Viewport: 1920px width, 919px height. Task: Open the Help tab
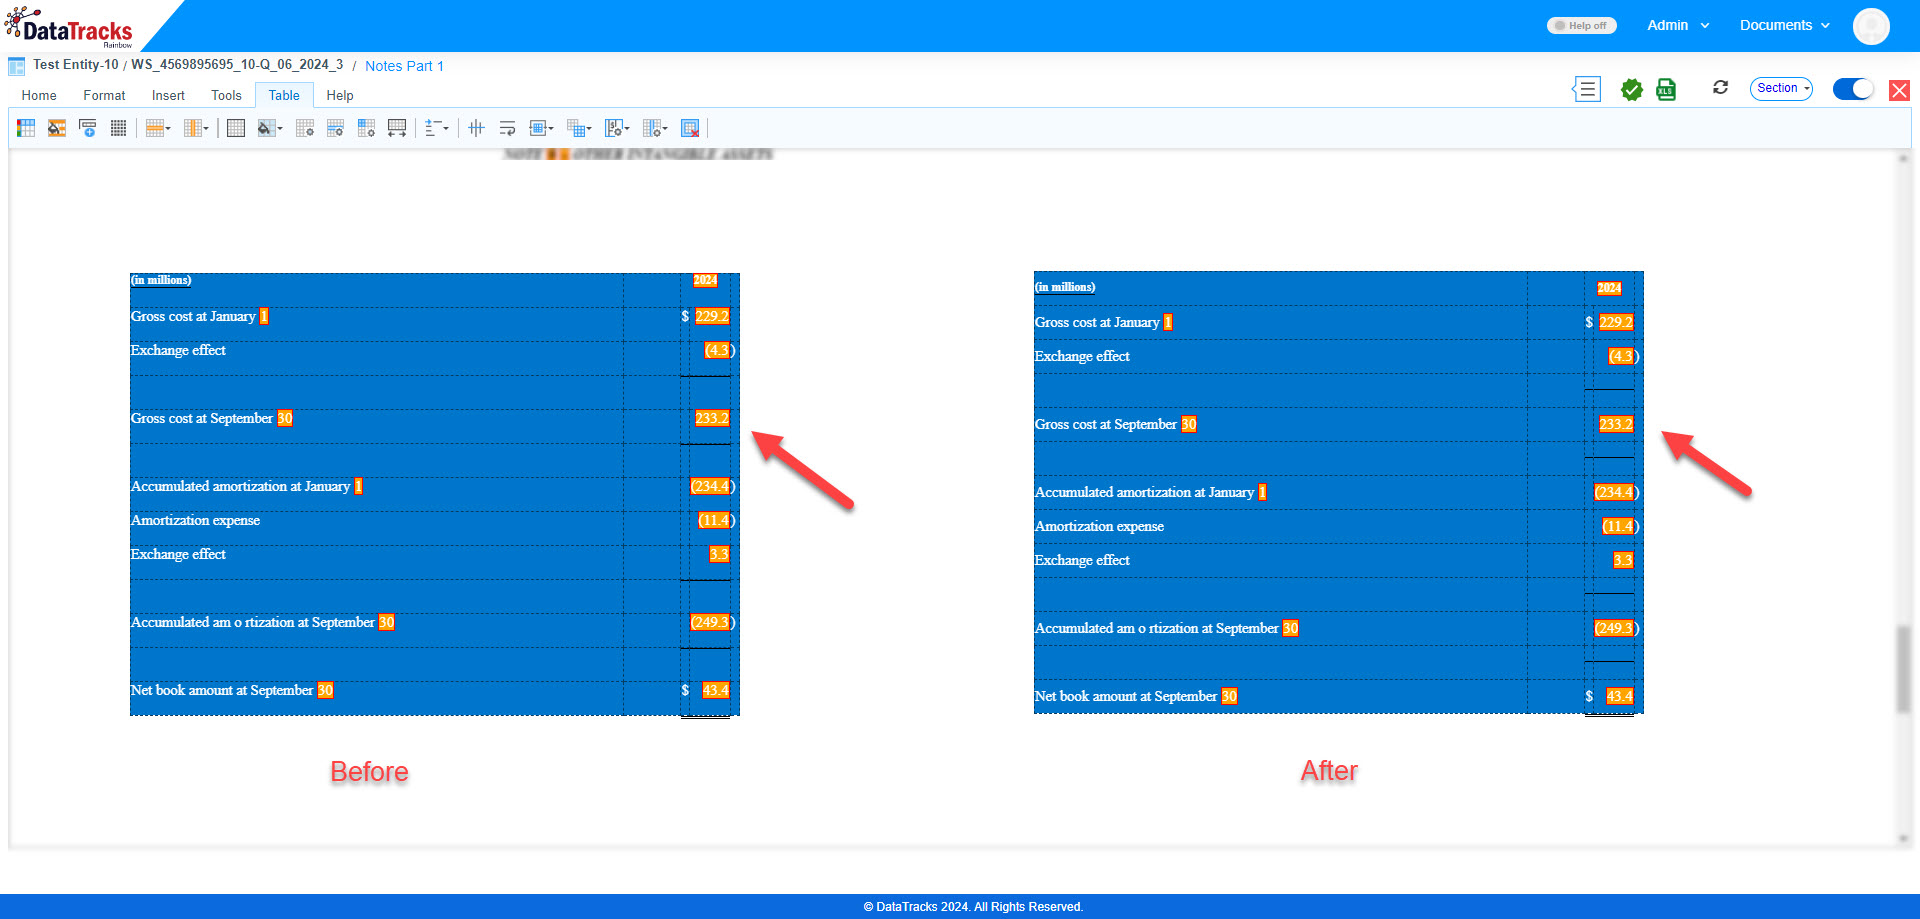340,95
